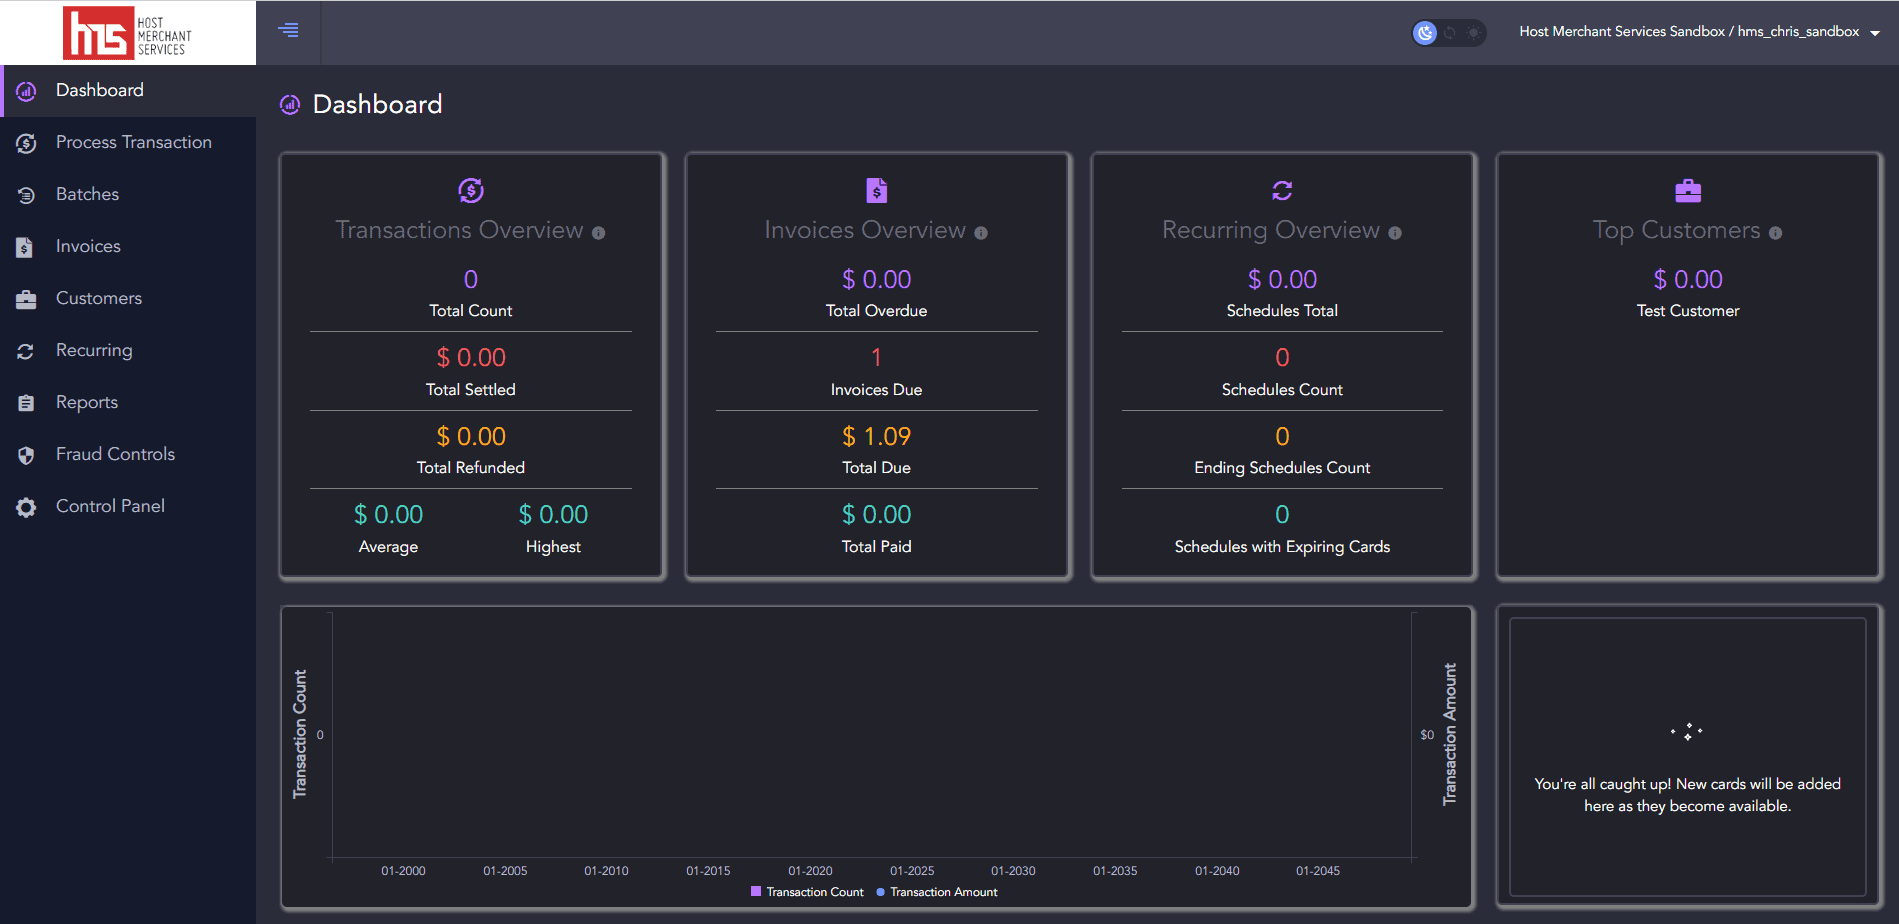Switch theme to light mode sun icon

click(x=1472, y=32)
